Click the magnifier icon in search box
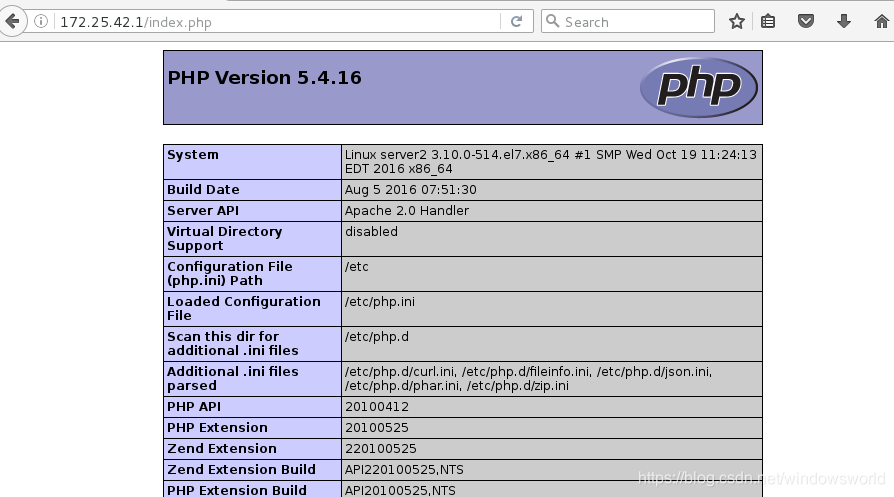 (x=552, y=21)
